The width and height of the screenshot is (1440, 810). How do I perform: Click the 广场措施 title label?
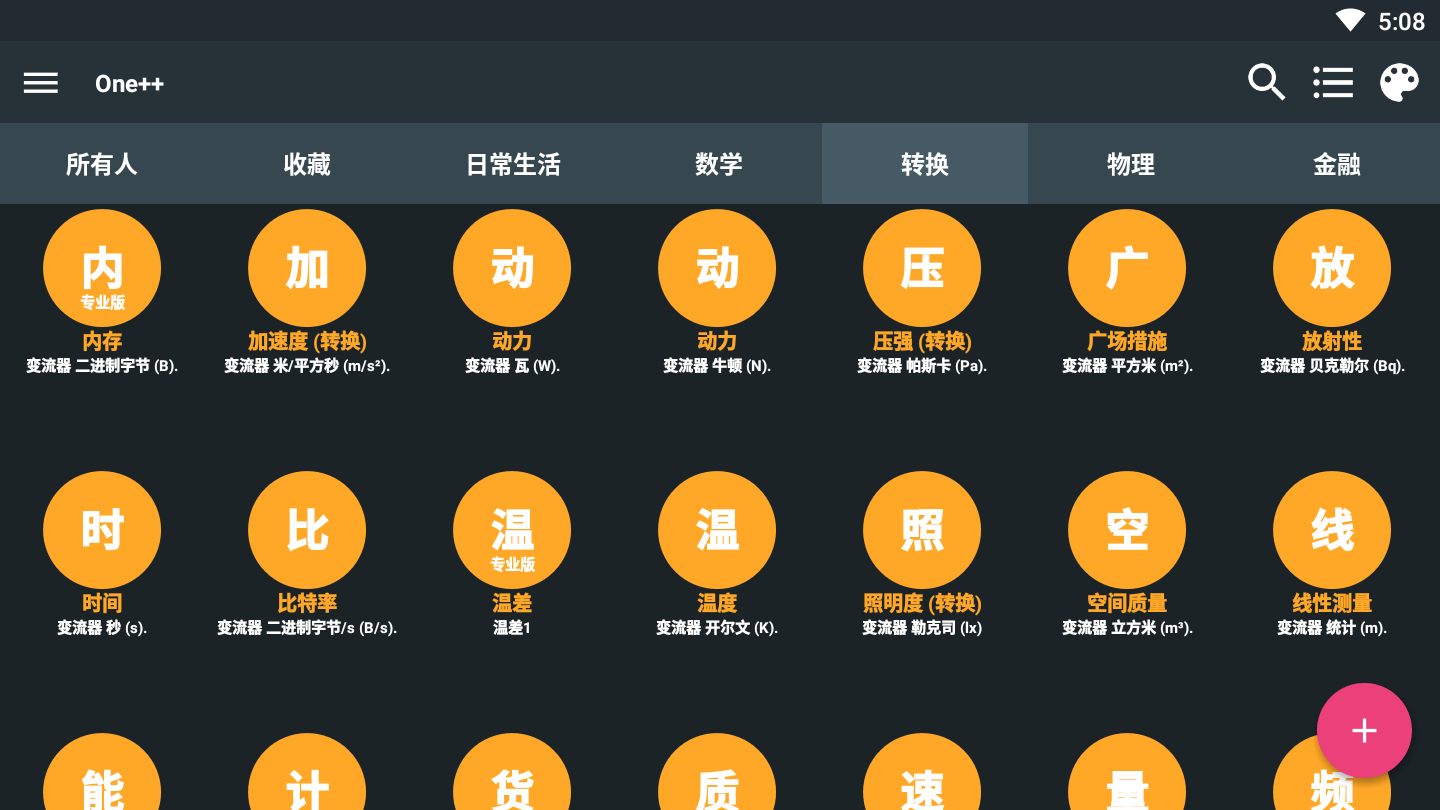[x=1127, y=342]
